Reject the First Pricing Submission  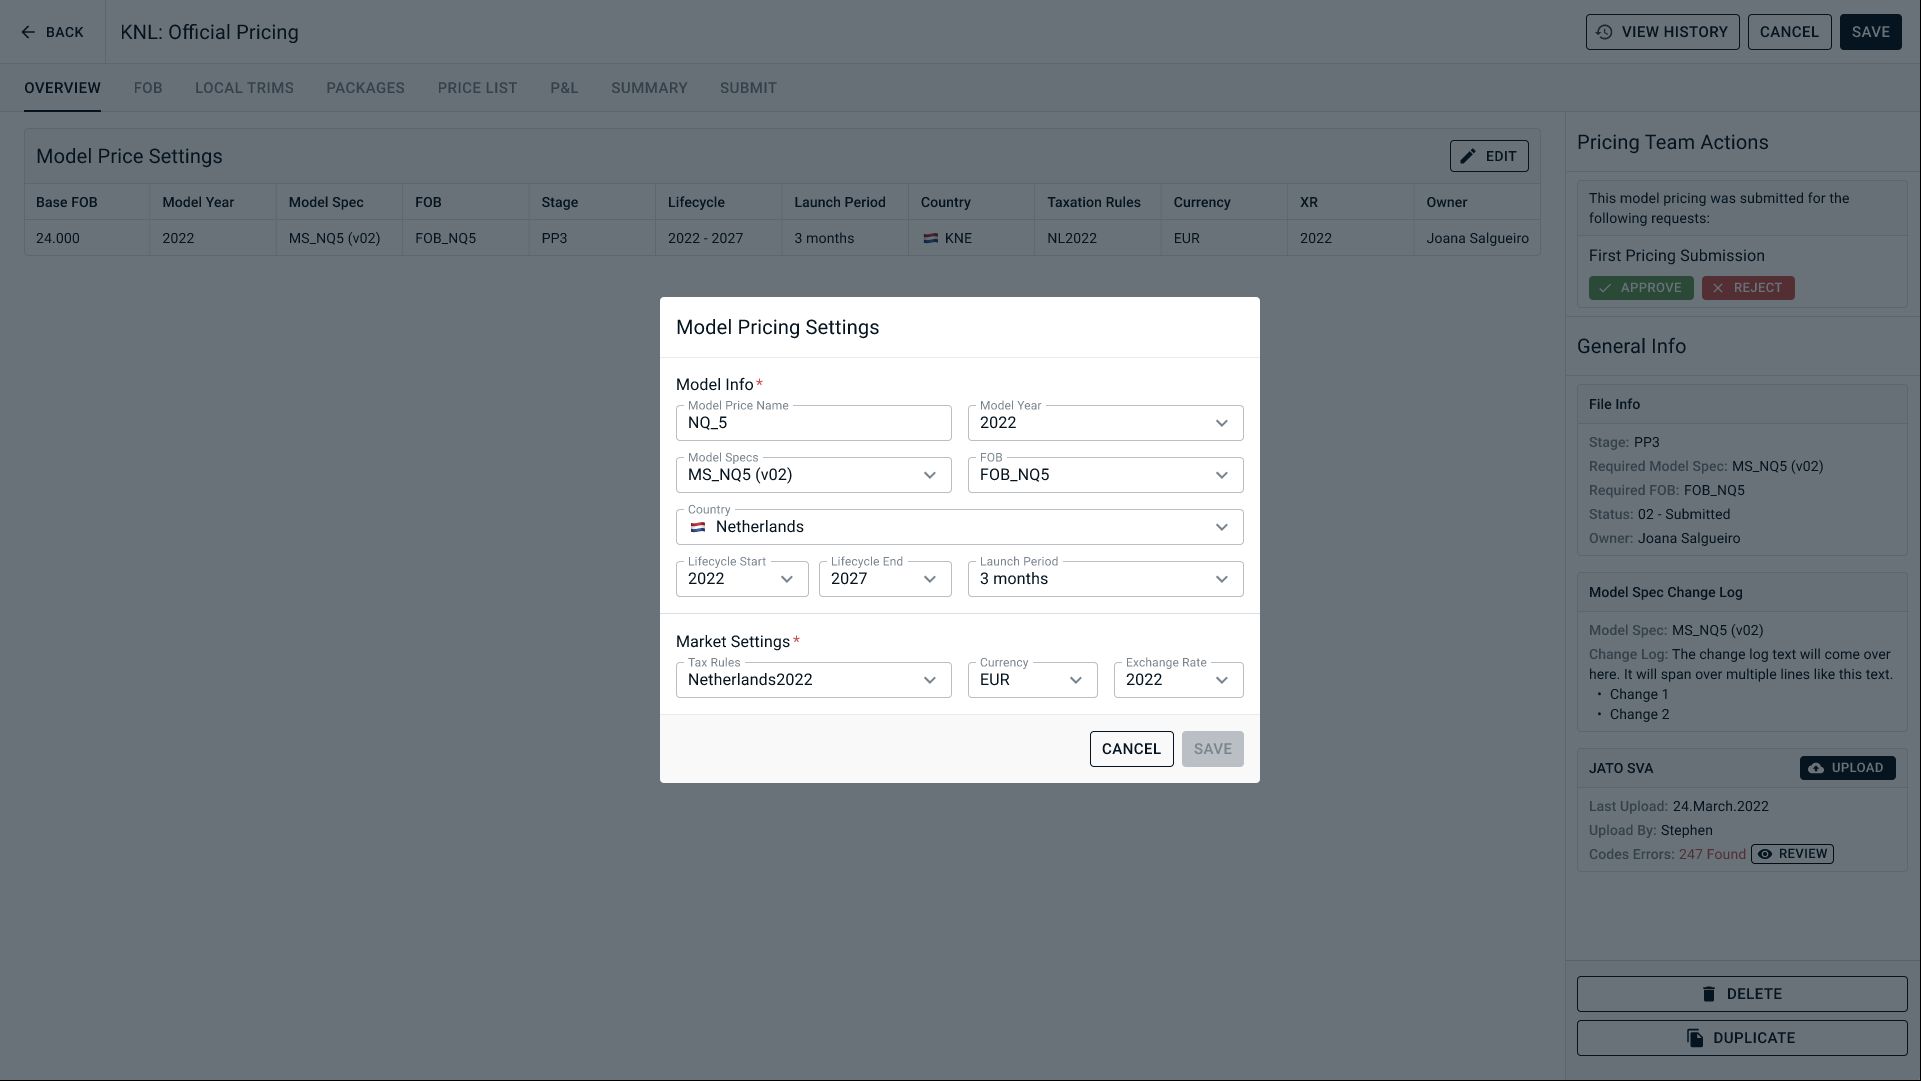[x=1748, y=288]
